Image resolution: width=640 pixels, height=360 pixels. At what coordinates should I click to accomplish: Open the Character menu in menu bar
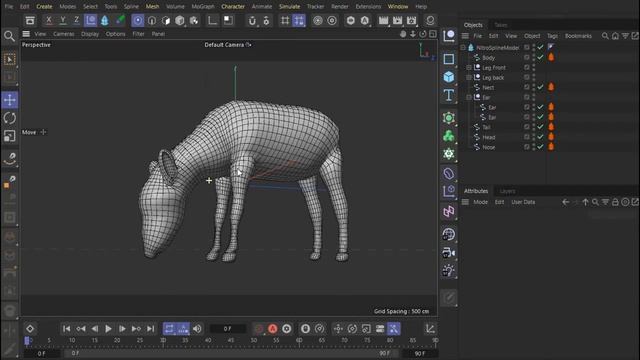pyautogui.click(x=233, y=7)
